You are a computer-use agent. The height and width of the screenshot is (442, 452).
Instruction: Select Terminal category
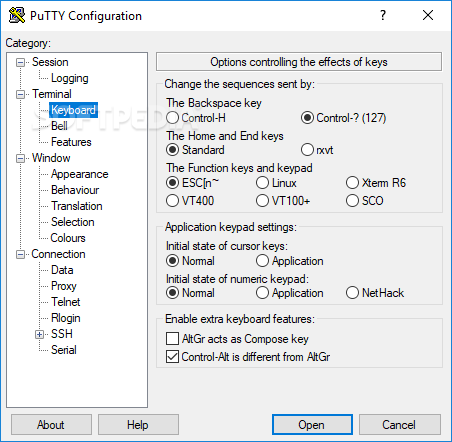(x=52, y=94)
